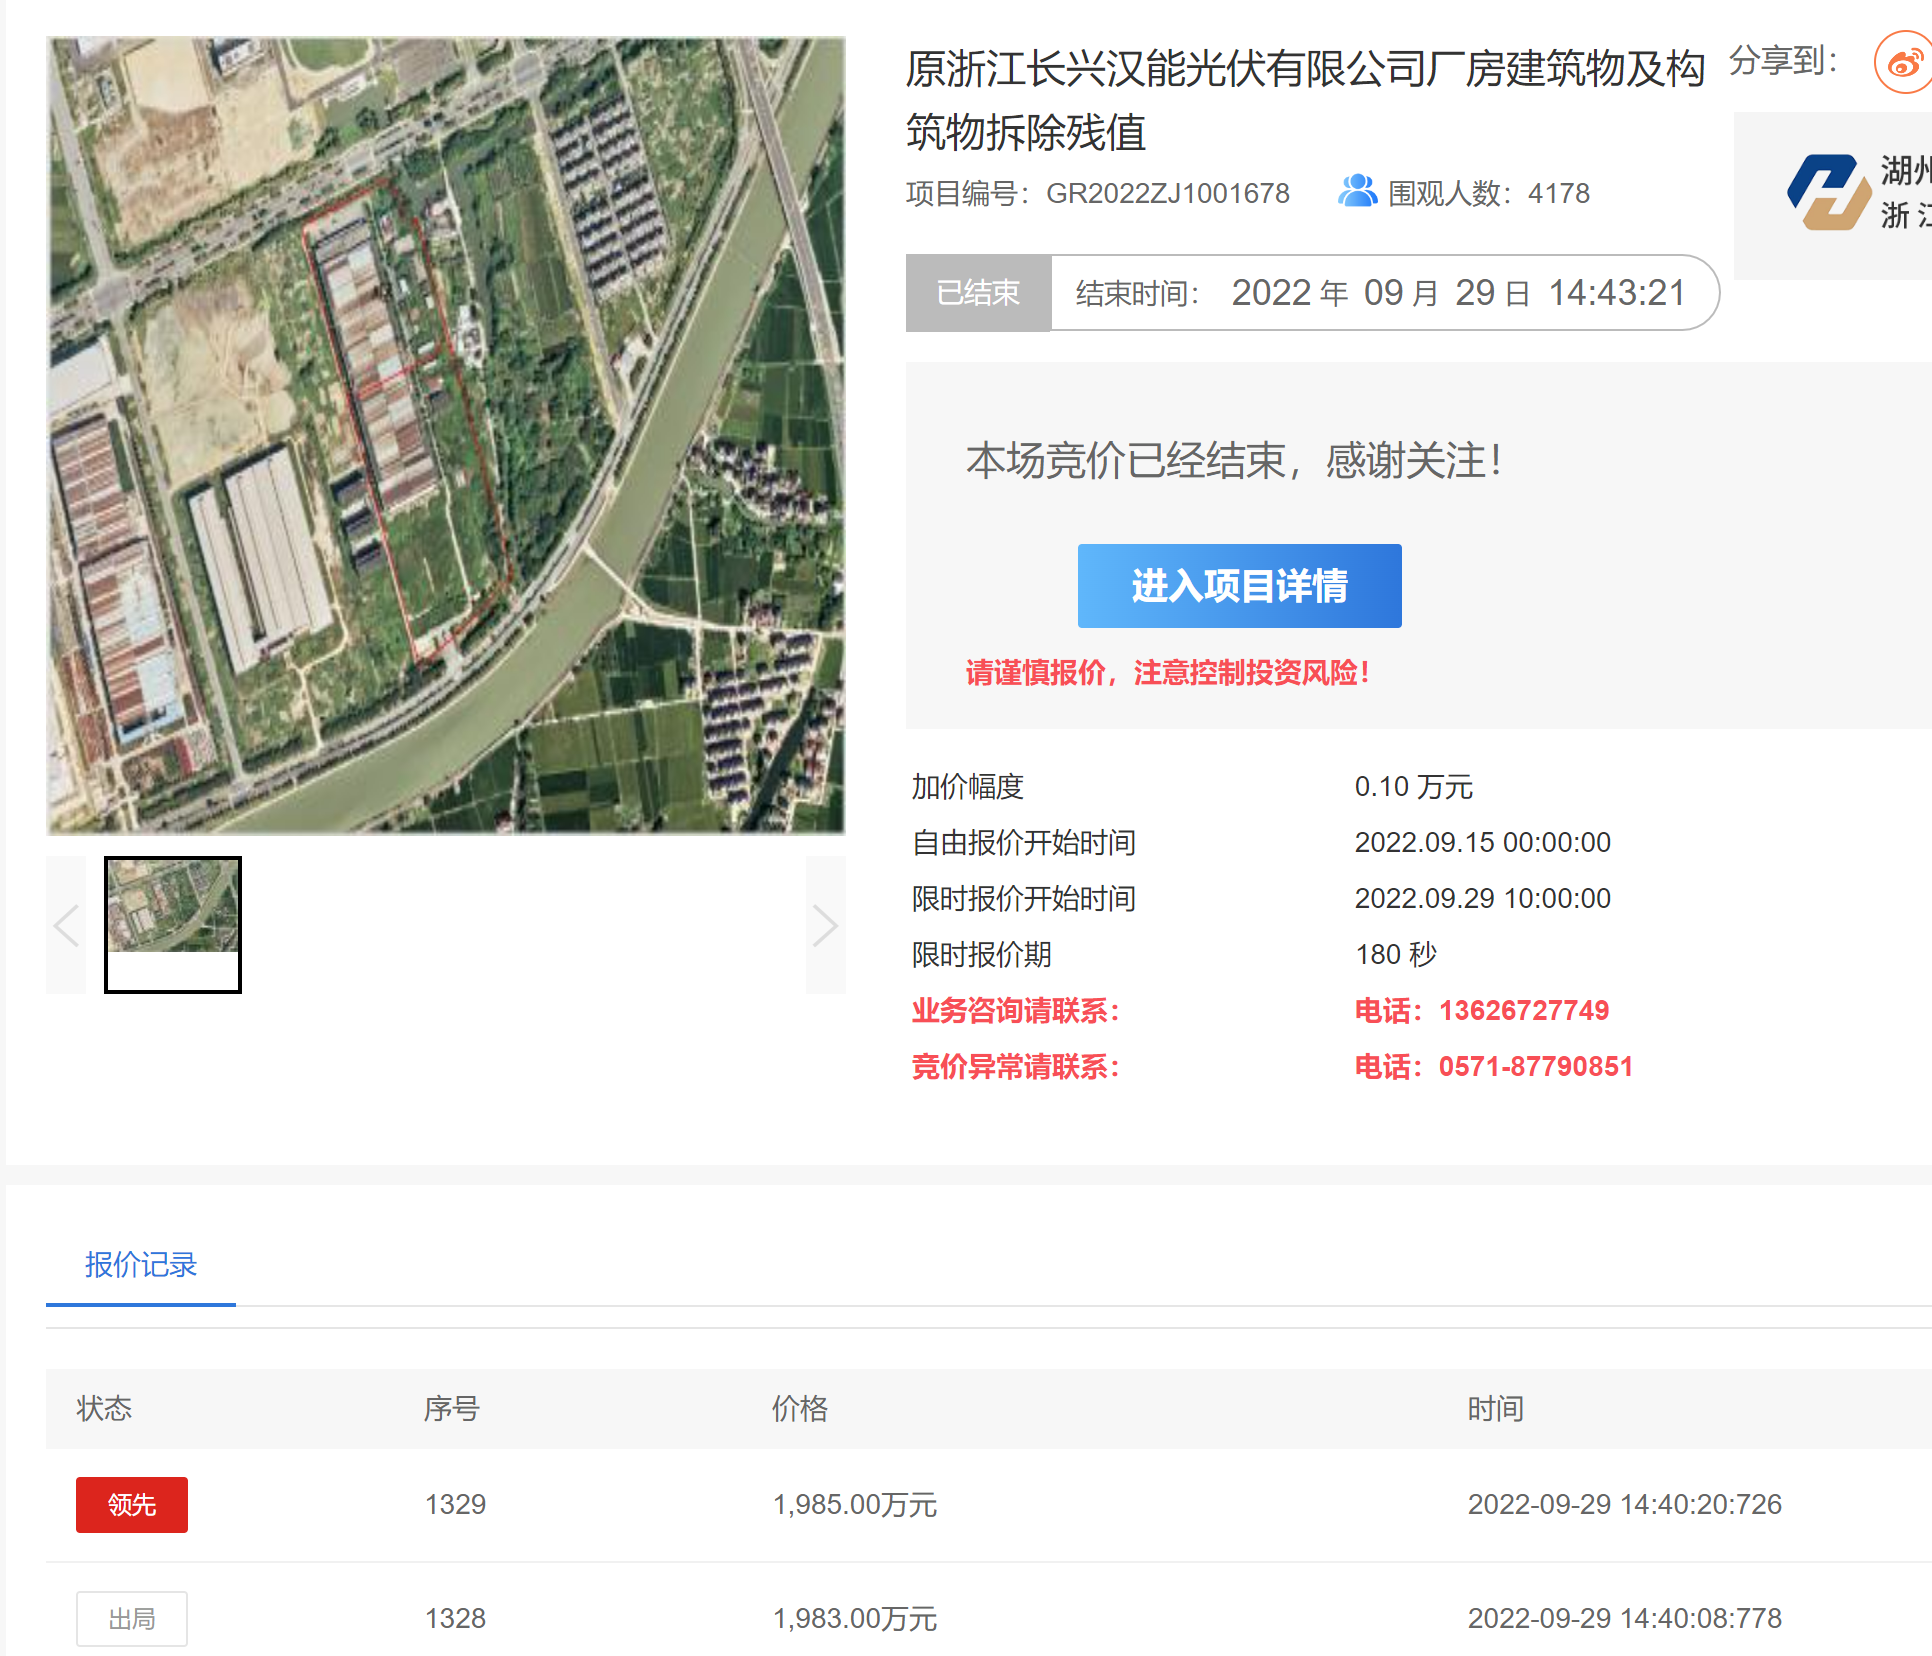
Task: Click the 时间 column header
Action: [x=1495, y=1409]
